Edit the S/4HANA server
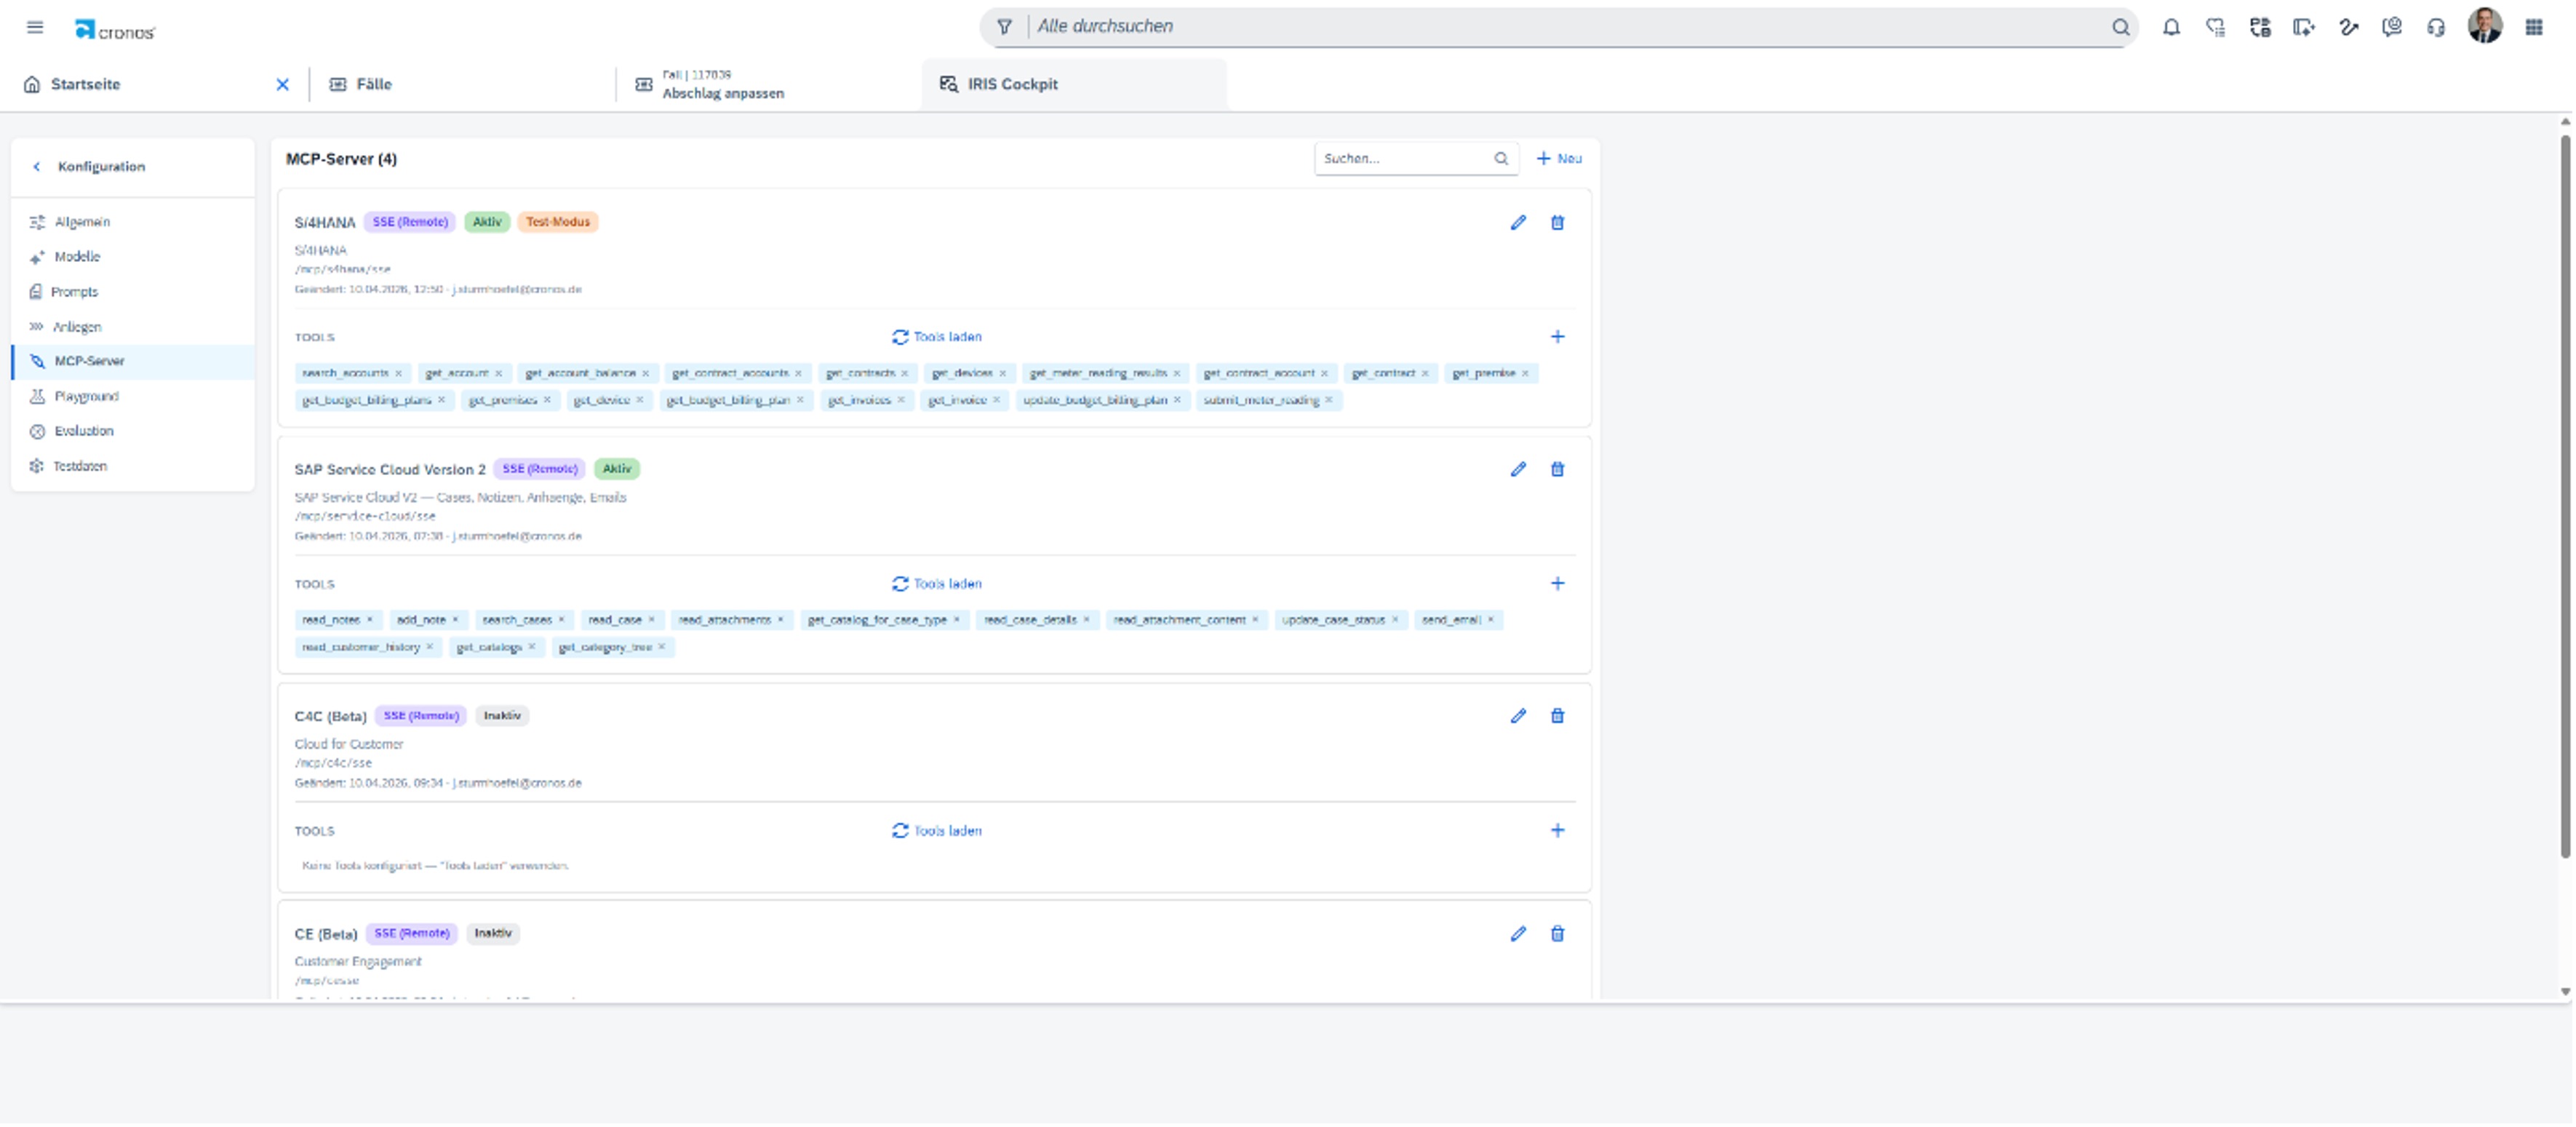 1518,222
